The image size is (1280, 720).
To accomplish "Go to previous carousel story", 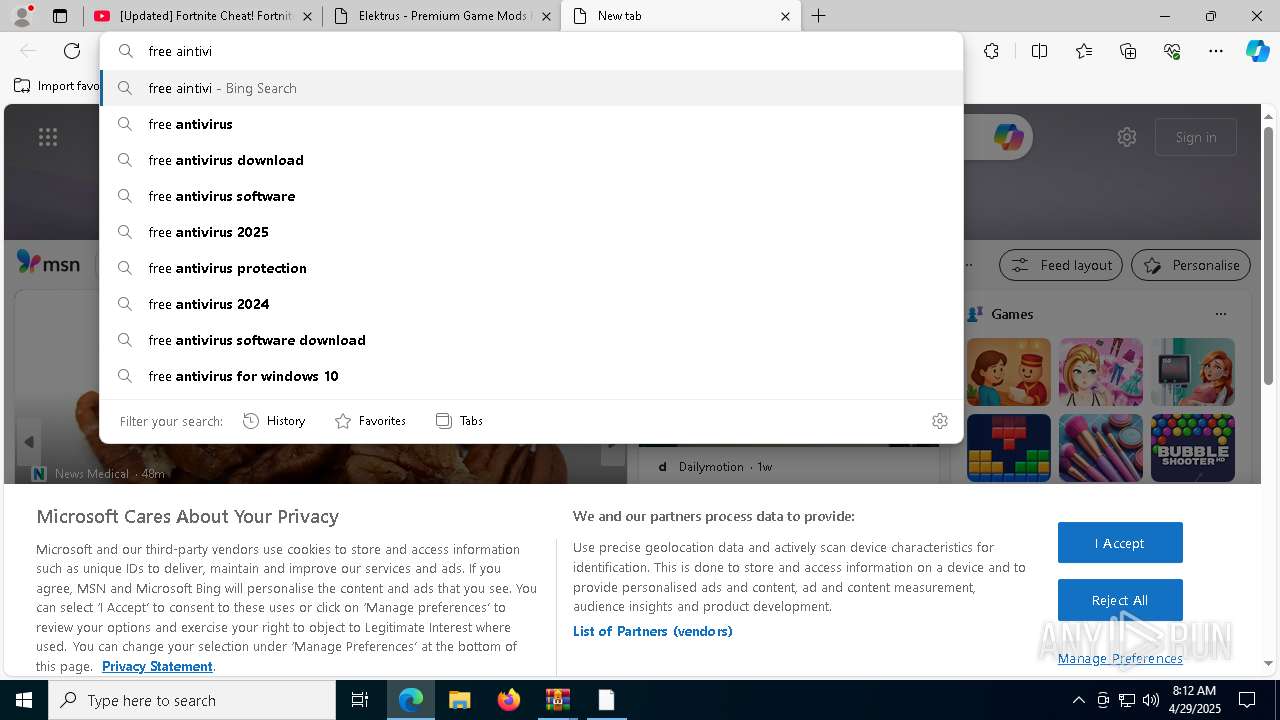I will pos(29,442).
